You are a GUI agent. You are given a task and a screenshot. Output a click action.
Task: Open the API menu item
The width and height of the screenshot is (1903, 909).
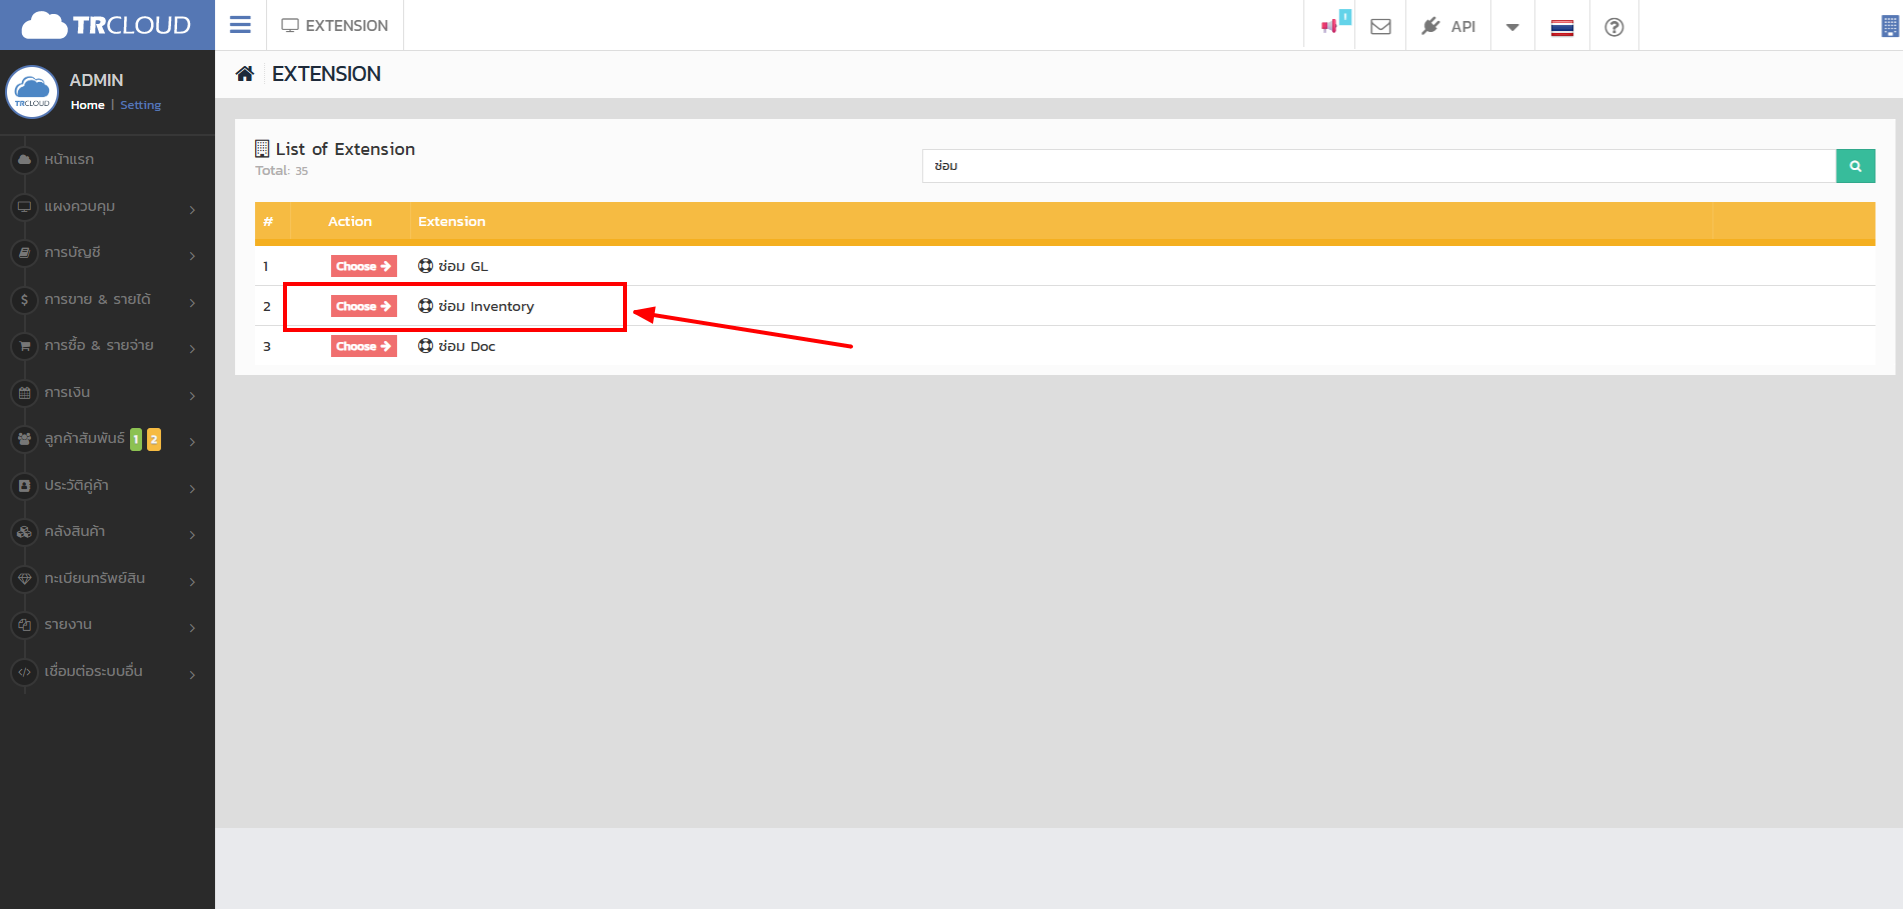(1449, 26)
